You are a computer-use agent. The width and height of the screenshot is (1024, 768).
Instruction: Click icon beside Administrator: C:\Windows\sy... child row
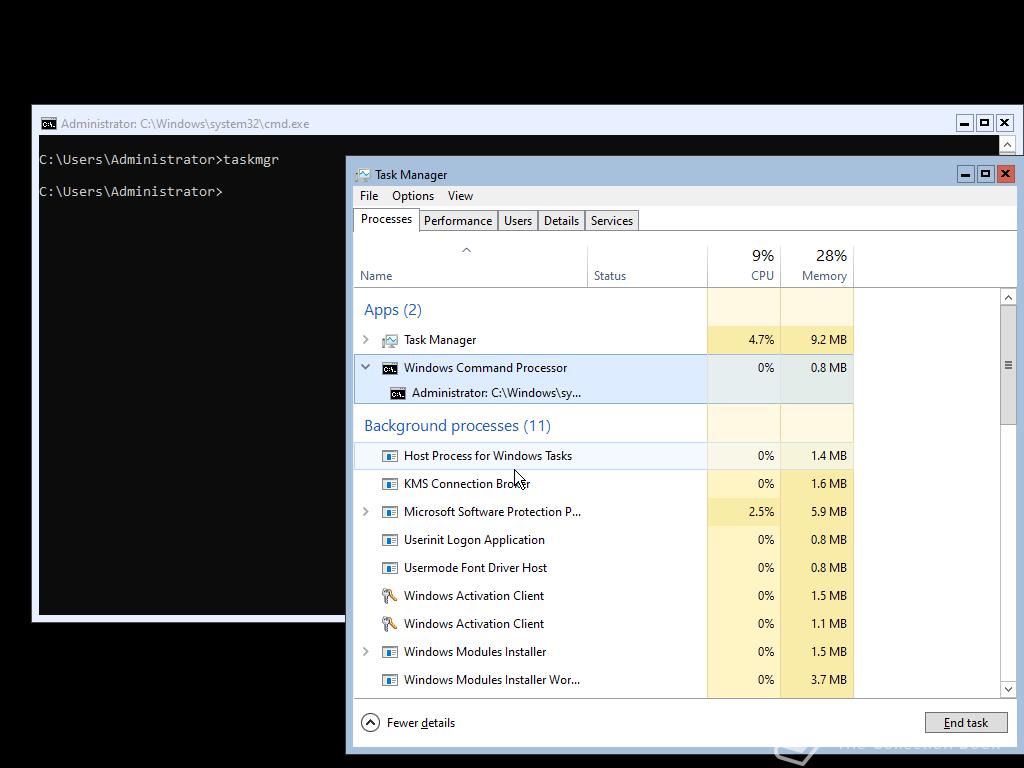click(398, 393)
